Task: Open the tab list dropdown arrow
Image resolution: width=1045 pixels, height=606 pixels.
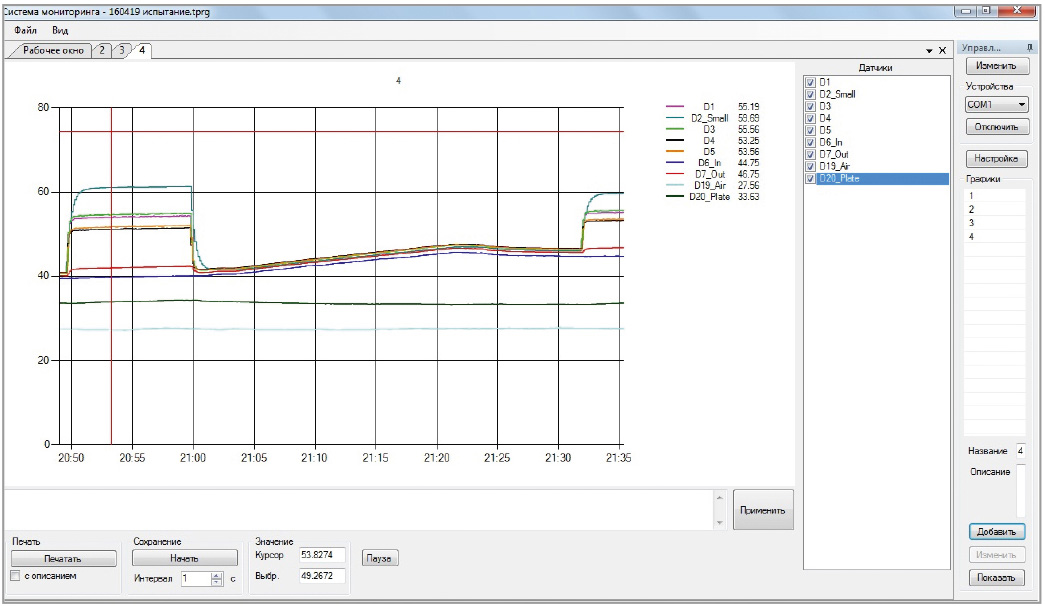Action: point(929,51)
